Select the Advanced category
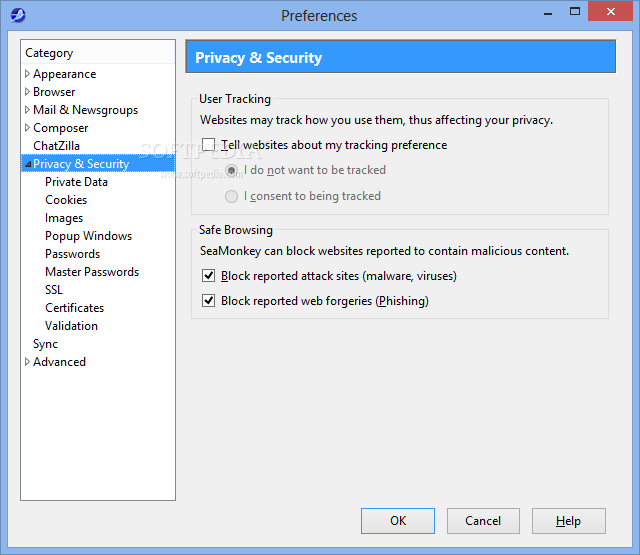Viewport: 640px width, 555px height. [59, 362]
